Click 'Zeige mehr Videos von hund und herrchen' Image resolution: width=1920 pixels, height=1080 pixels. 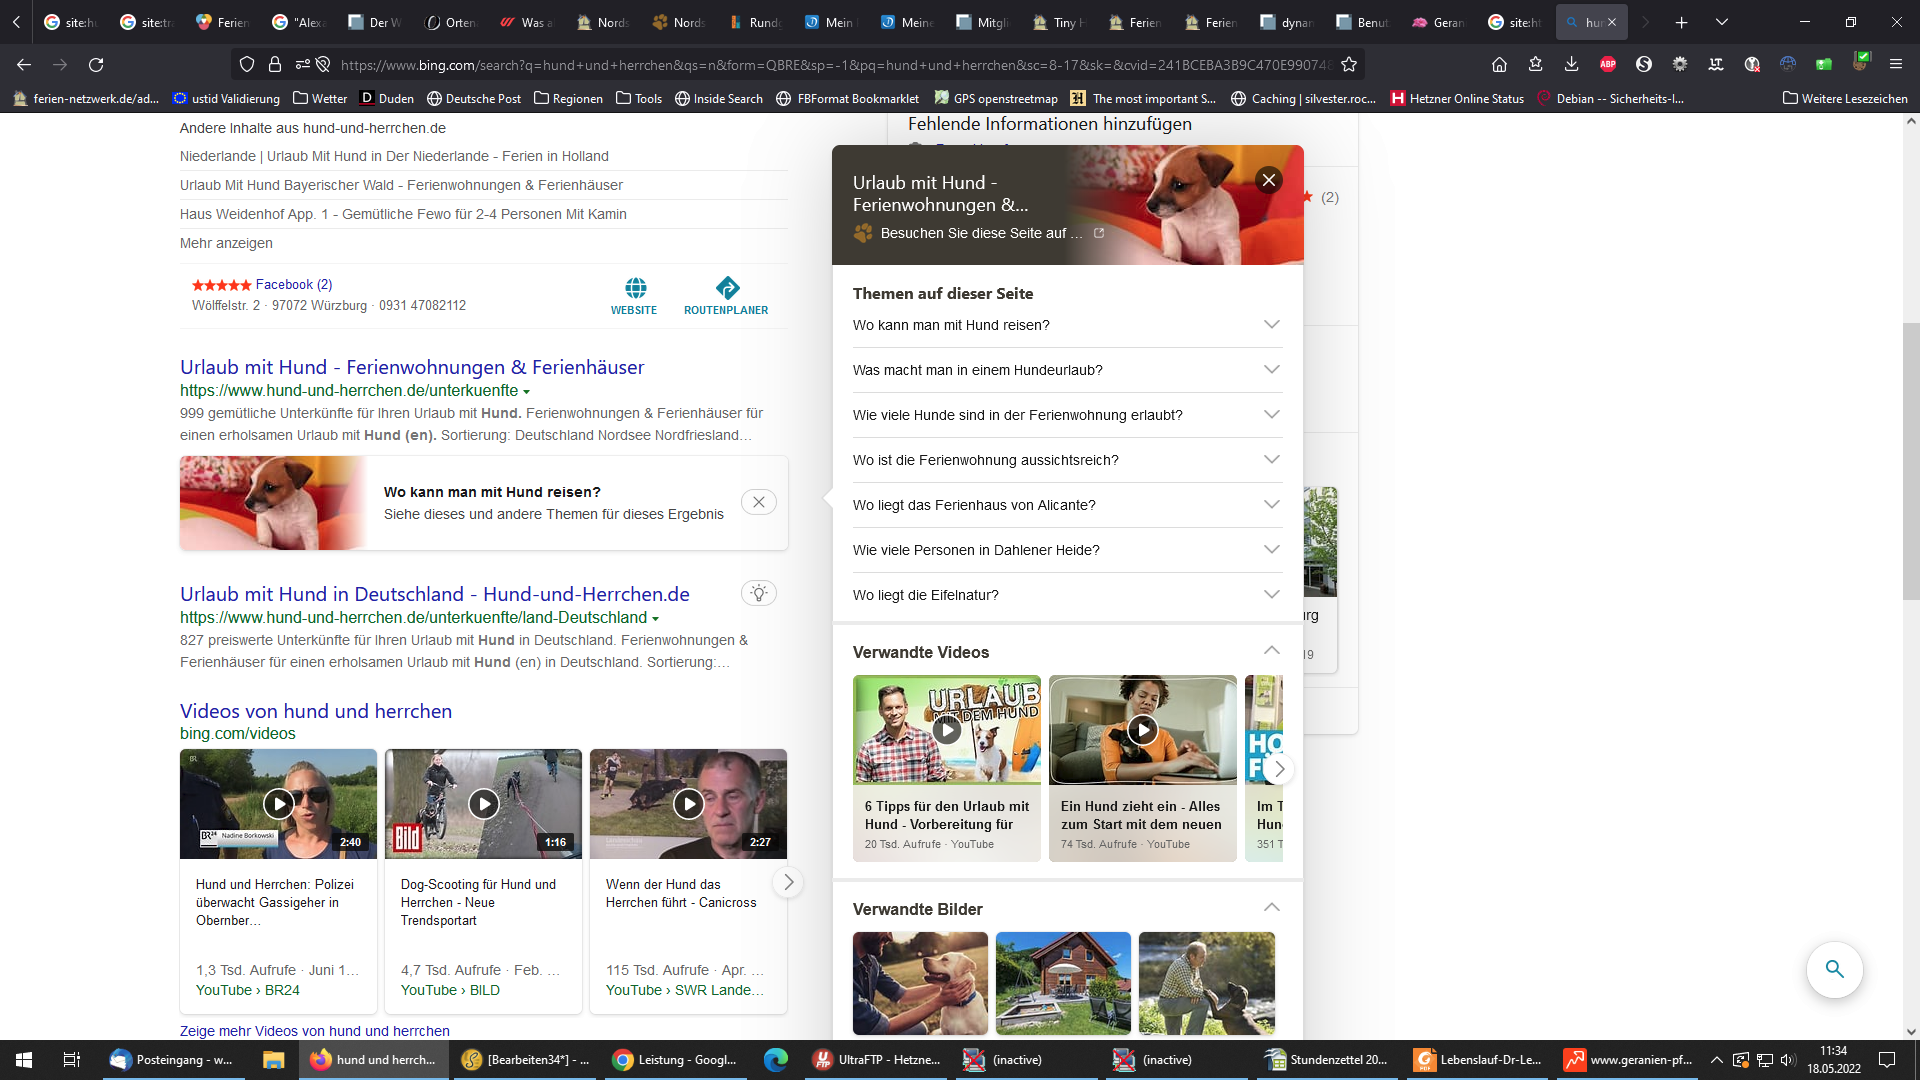(x=314, y=1031)
